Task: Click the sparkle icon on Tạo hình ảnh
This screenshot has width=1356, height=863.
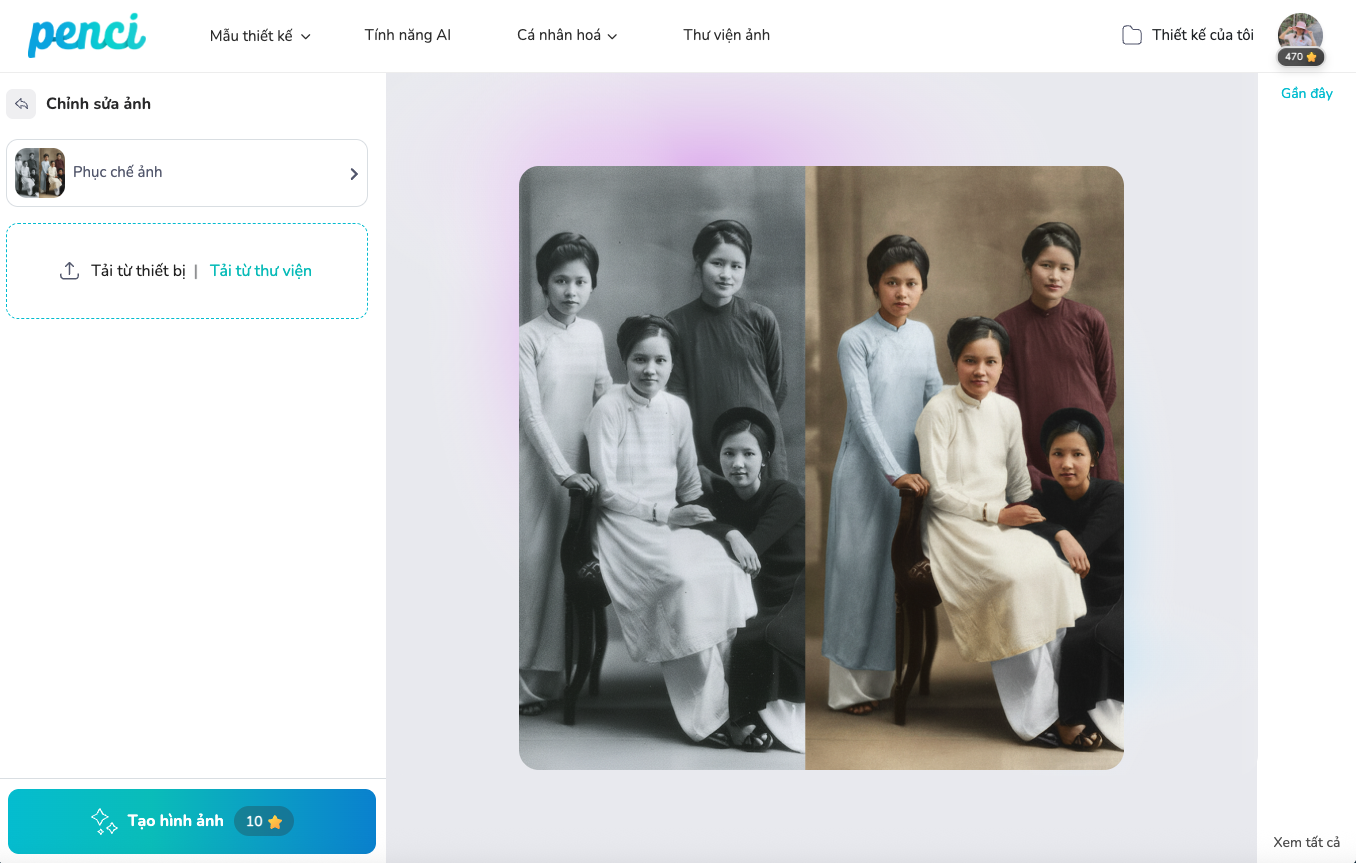Action: coord(104,821)
